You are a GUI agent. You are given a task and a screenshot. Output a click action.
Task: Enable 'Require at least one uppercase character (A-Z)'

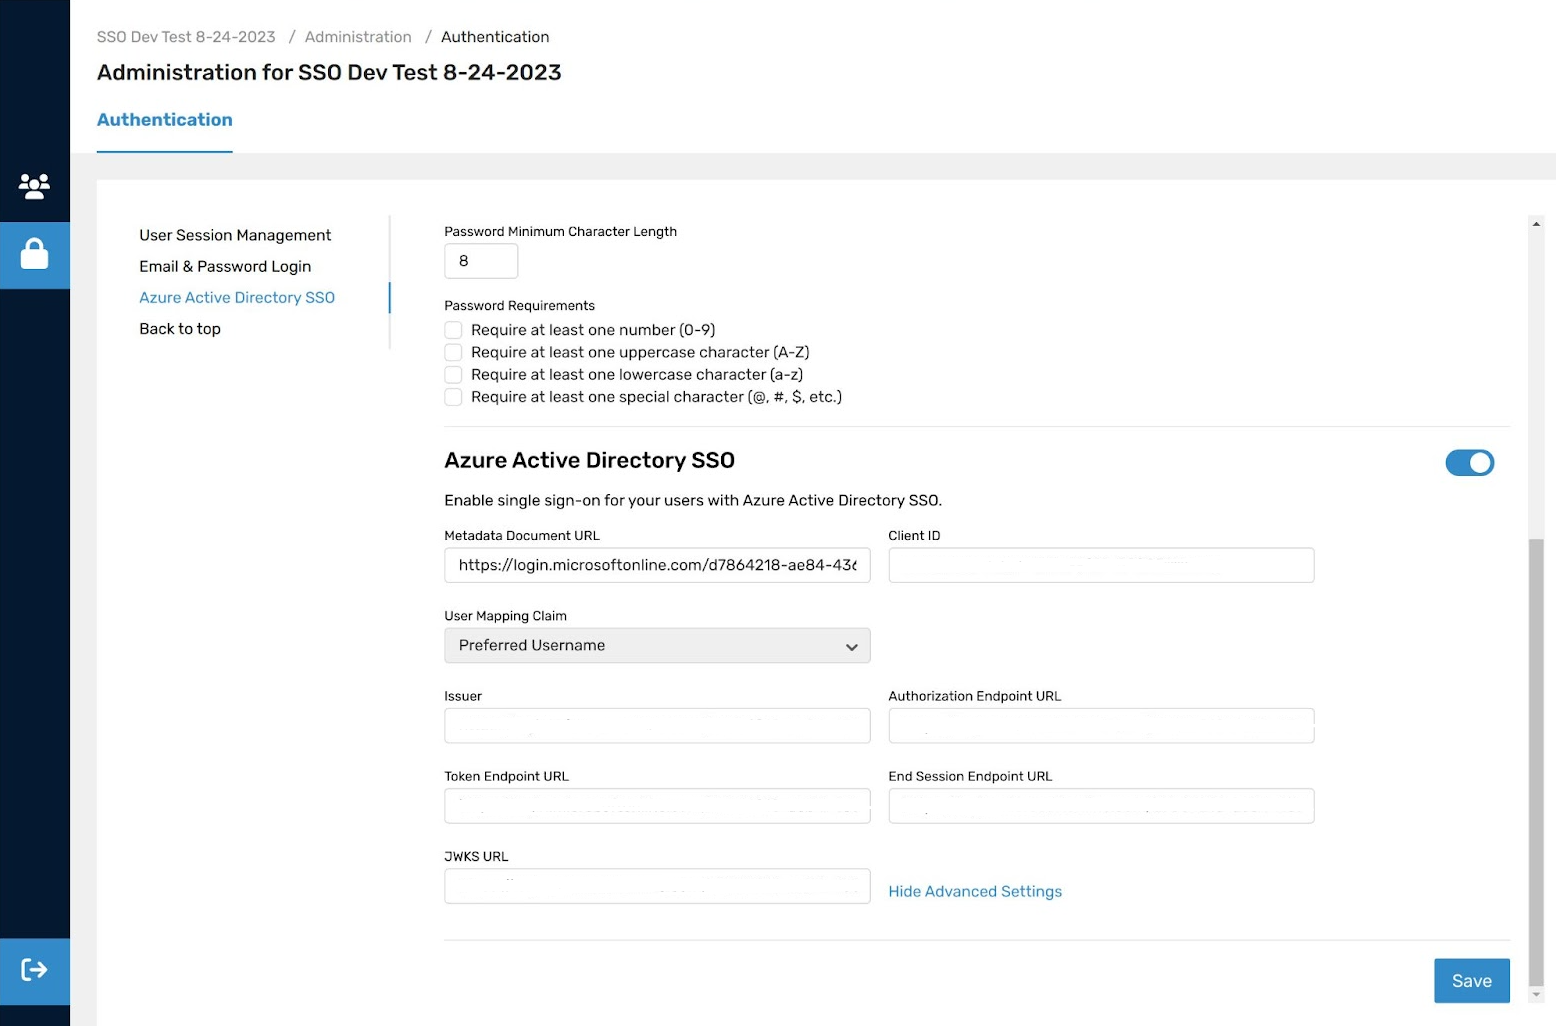tap(453, 352)
